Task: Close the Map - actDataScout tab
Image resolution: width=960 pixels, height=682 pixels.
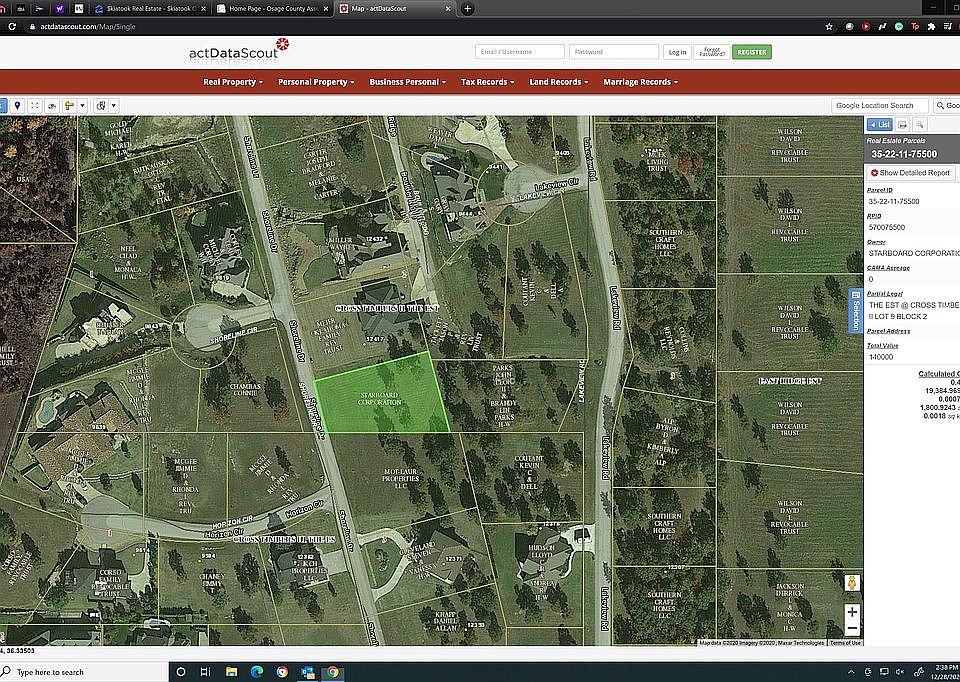Action: tap(448, 9)
